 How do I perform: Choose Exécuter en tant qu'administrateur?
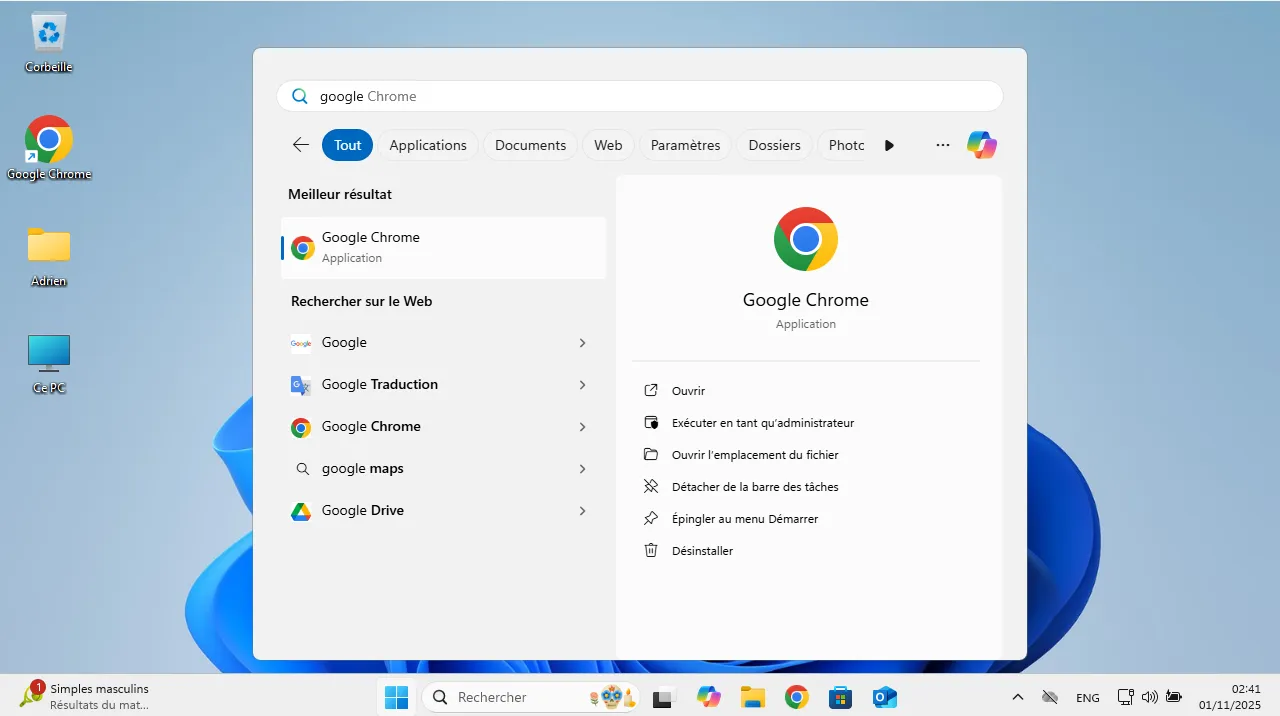[762, 422]
